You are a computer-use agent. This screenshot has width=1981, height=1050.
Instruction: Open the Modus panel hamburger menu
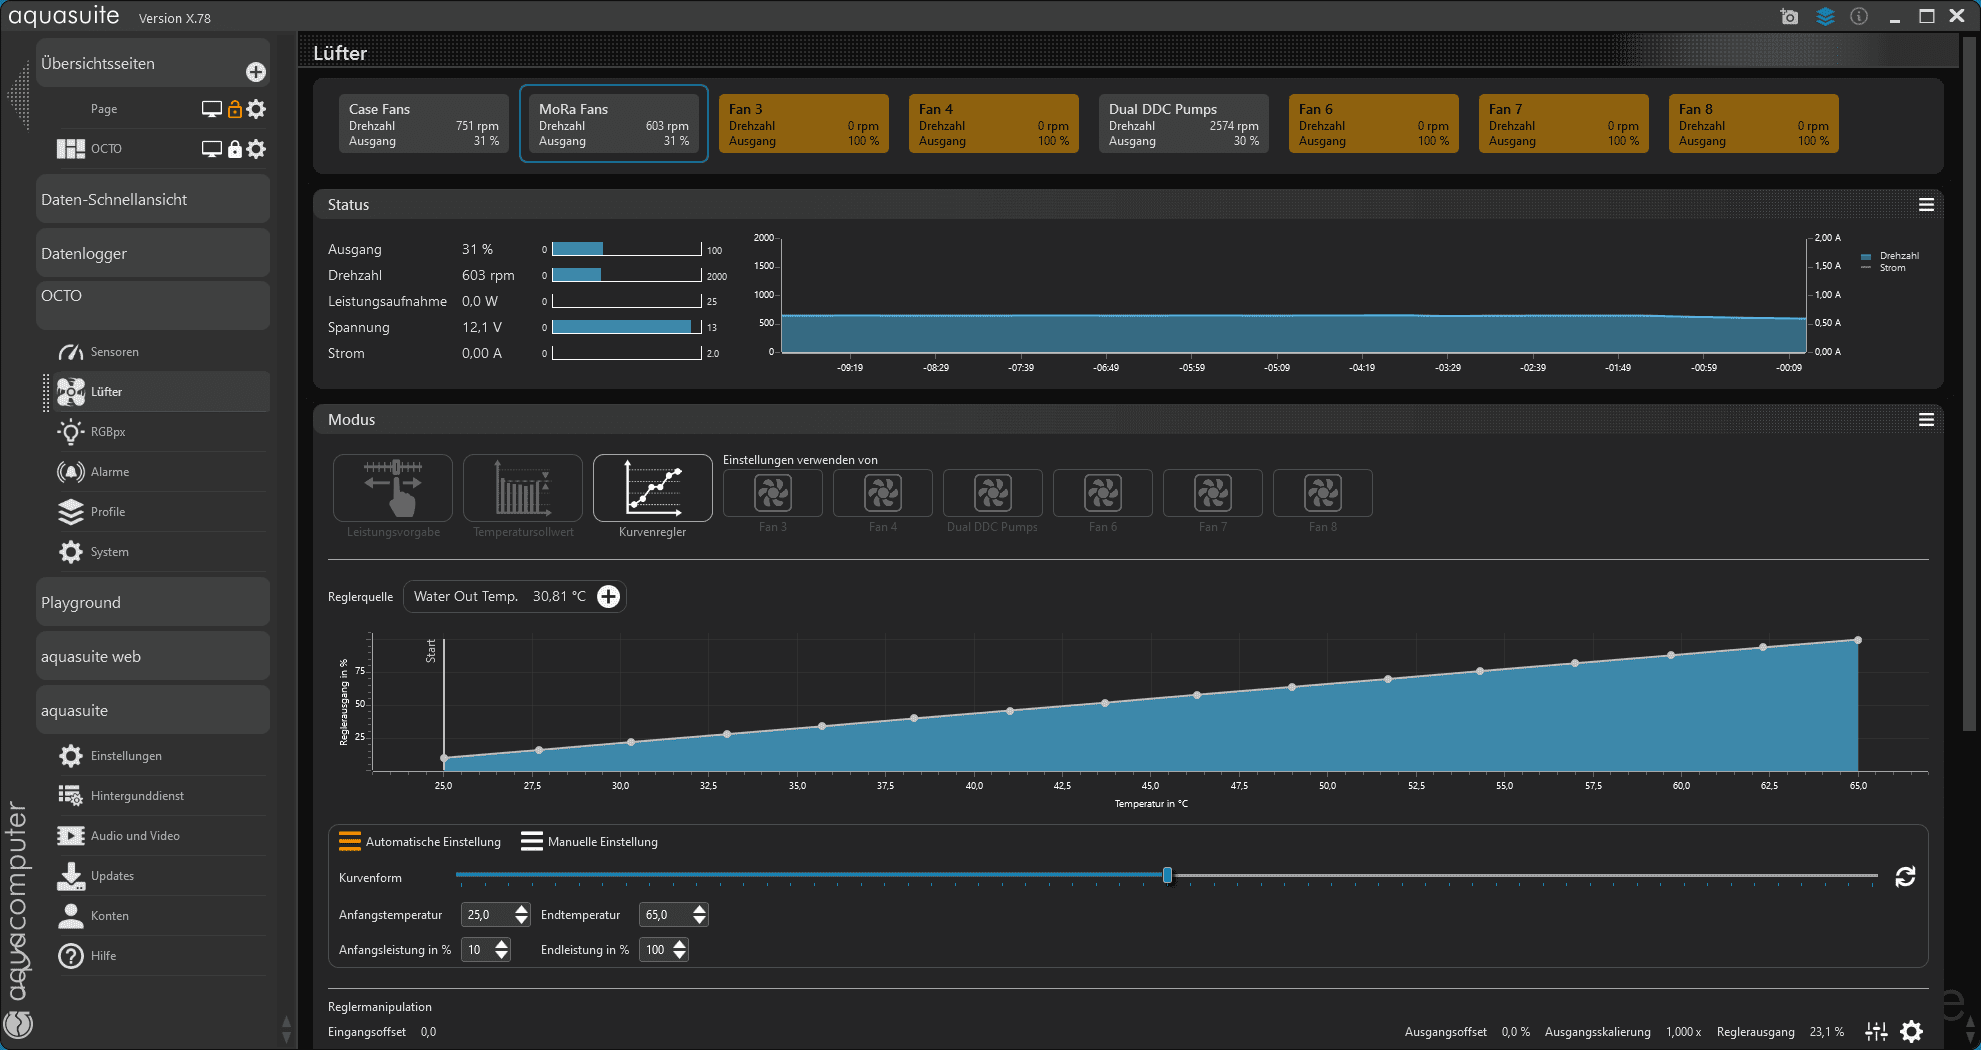click(1926, 420)
